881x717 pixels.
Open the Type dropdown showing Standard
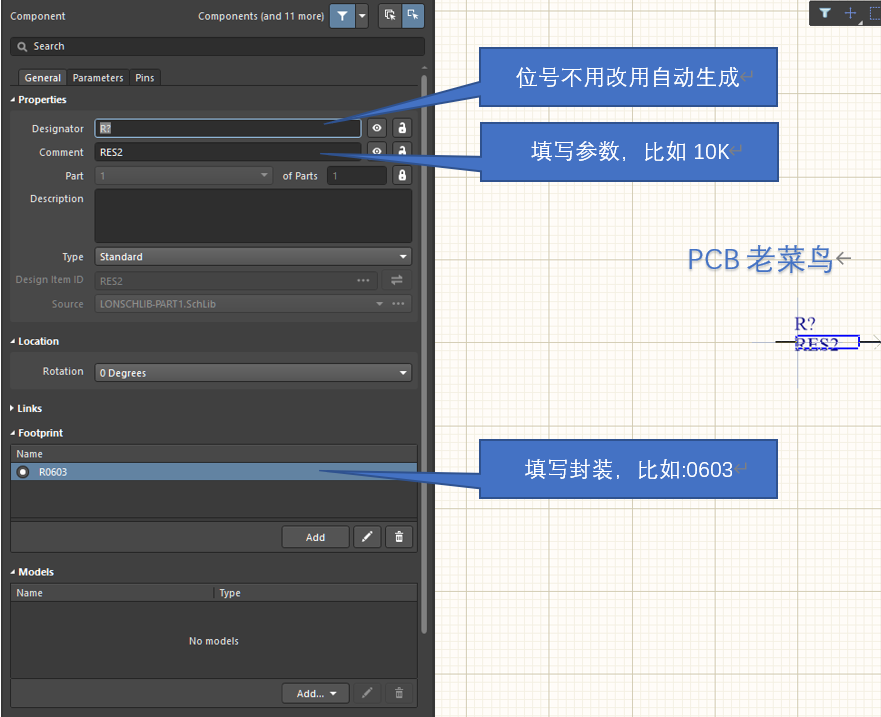pos(252,257)
